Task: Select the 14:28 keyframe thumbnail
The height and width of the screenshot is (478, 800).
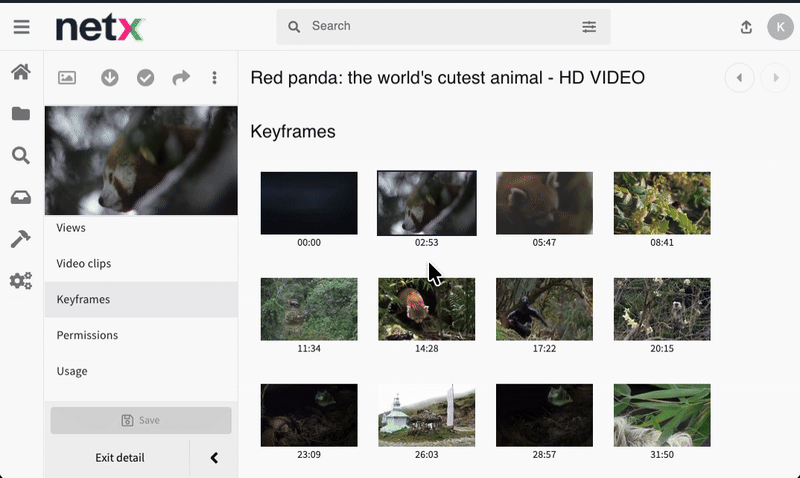Action: (427, 309)
